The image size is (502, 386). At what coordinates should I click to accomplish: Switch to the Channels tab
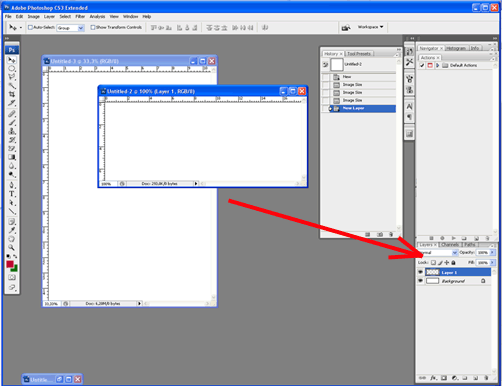pyautogui.click(x=450, y=245)
